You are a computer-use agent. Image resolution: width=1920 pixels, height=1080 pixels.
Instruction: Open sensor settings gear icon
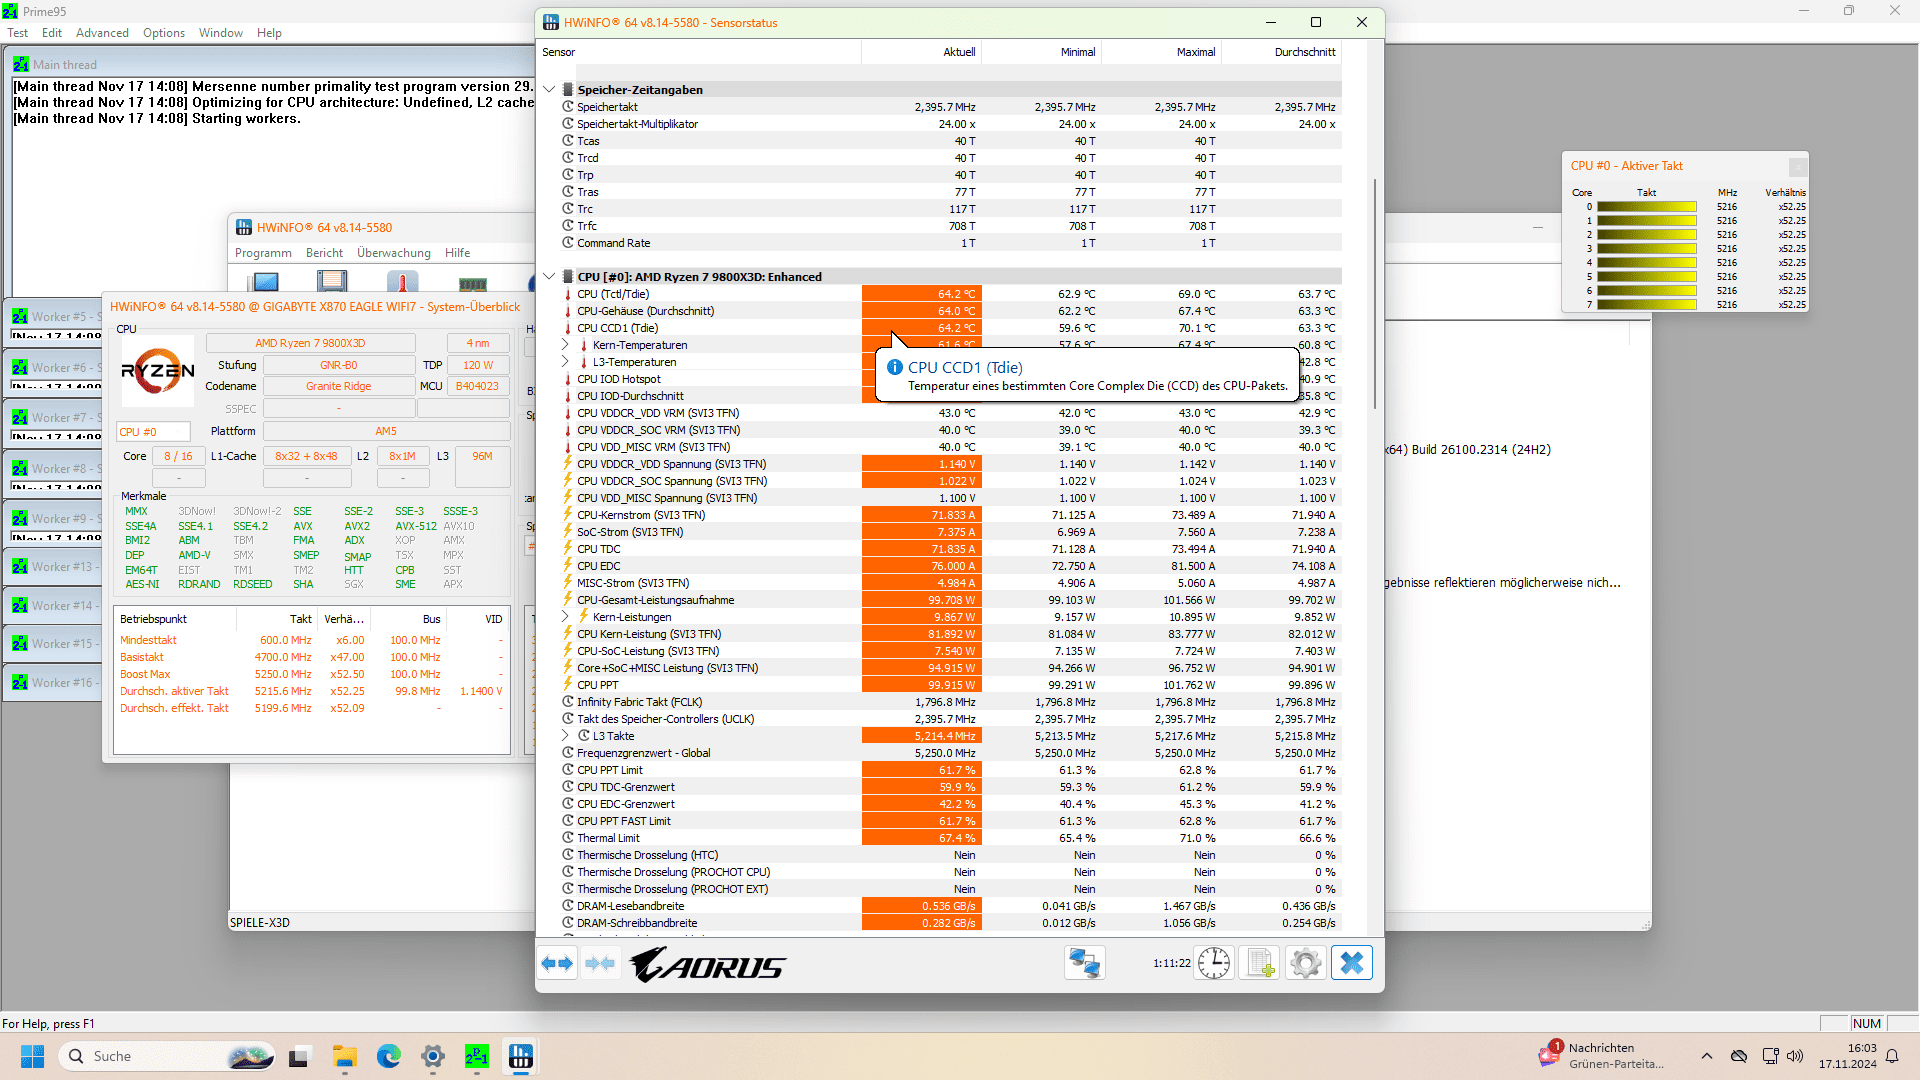tap(1305, 963)
